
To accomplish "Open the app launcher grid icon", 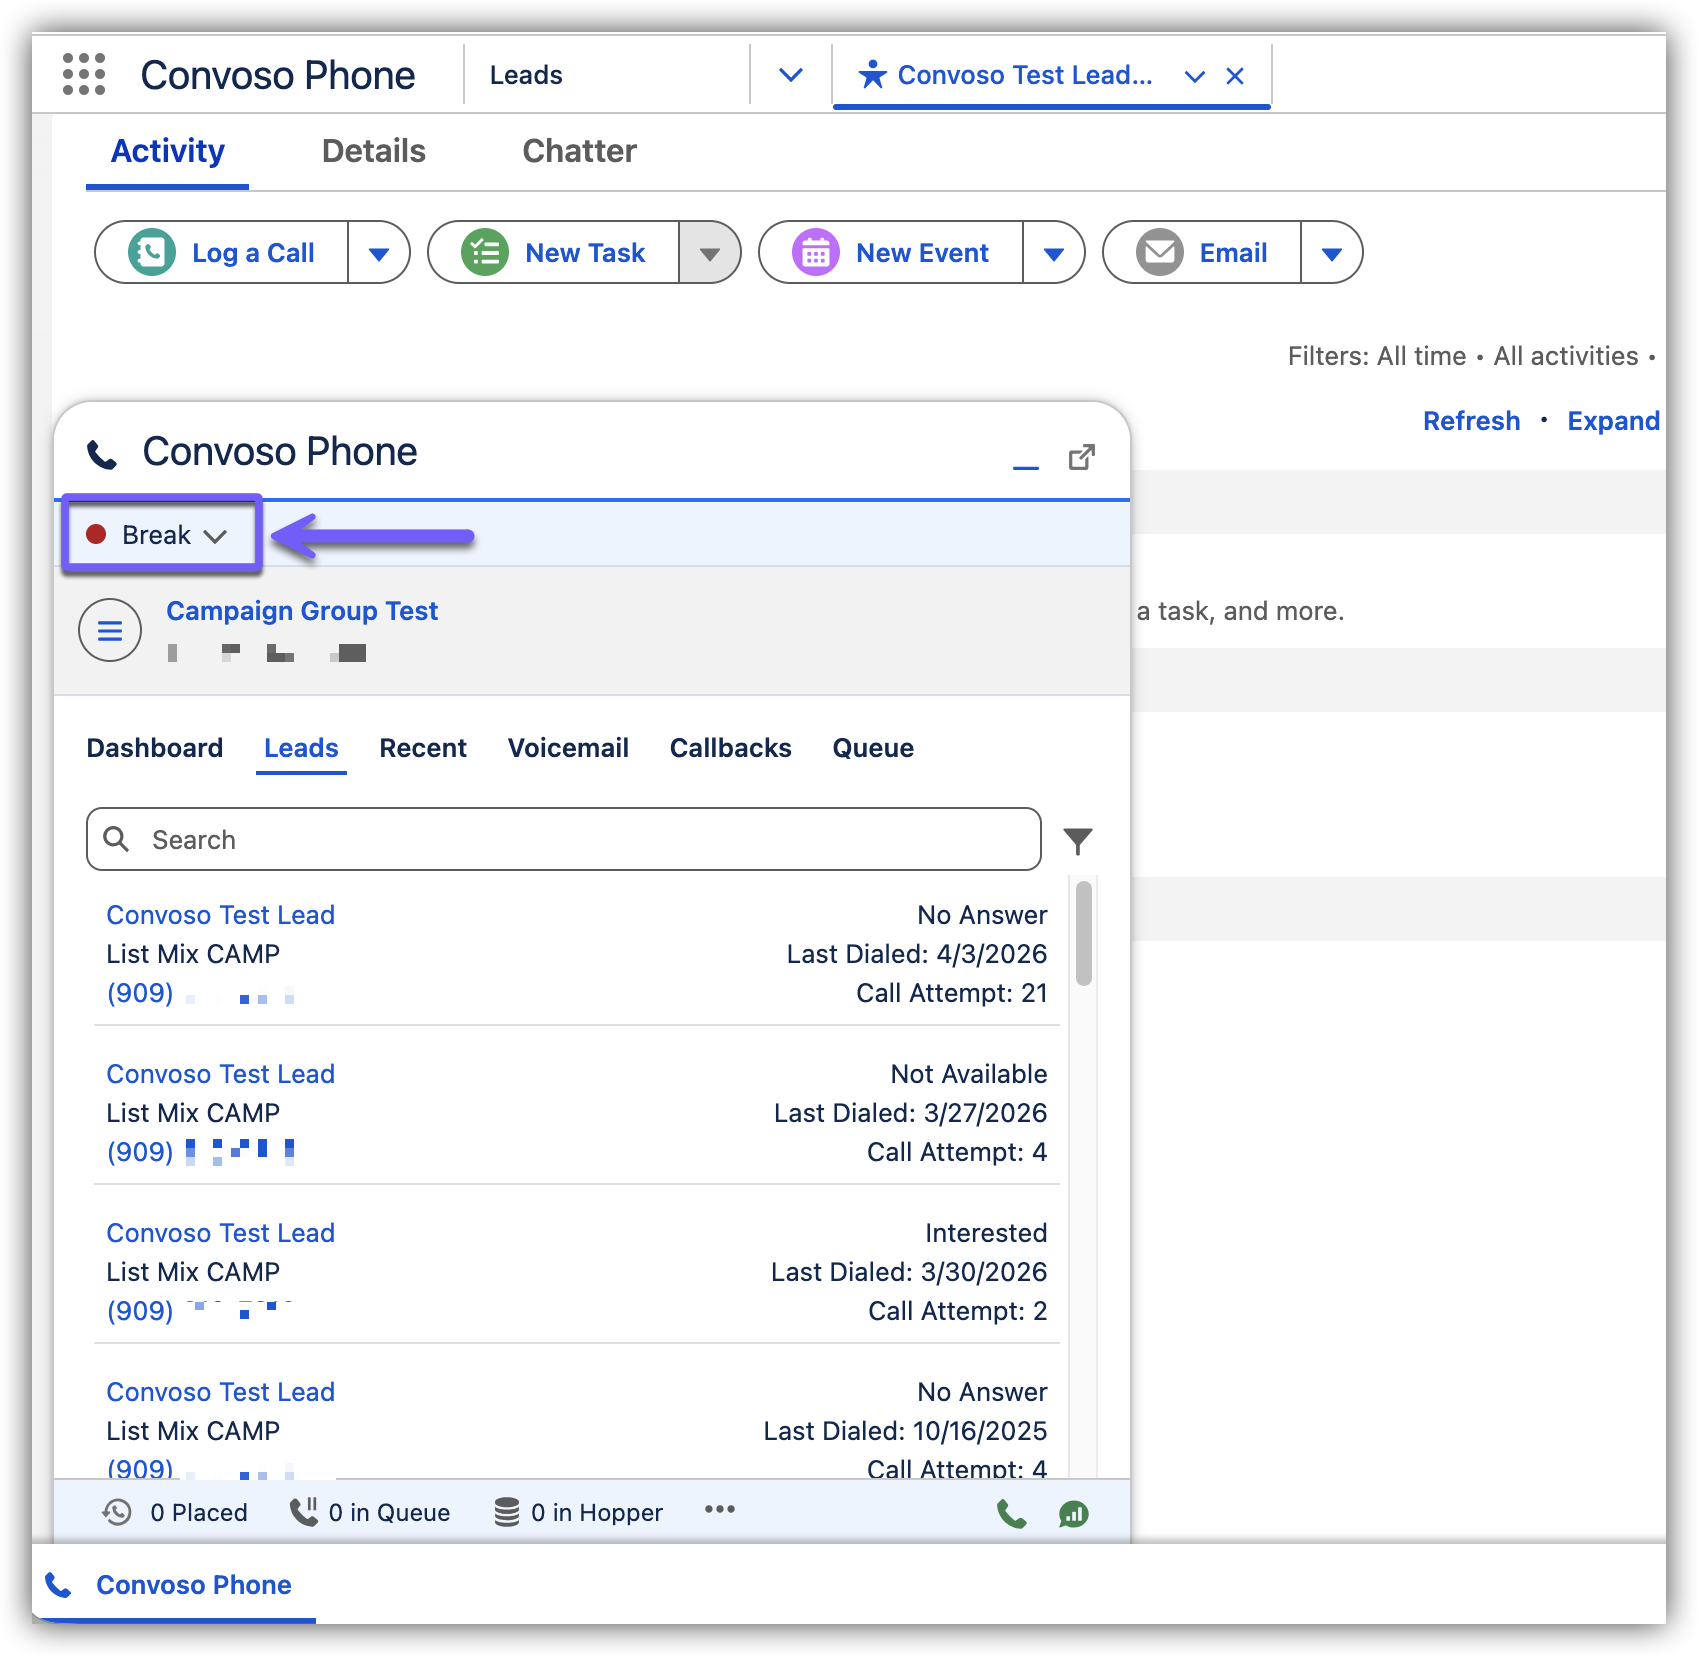I will [84, 75].
